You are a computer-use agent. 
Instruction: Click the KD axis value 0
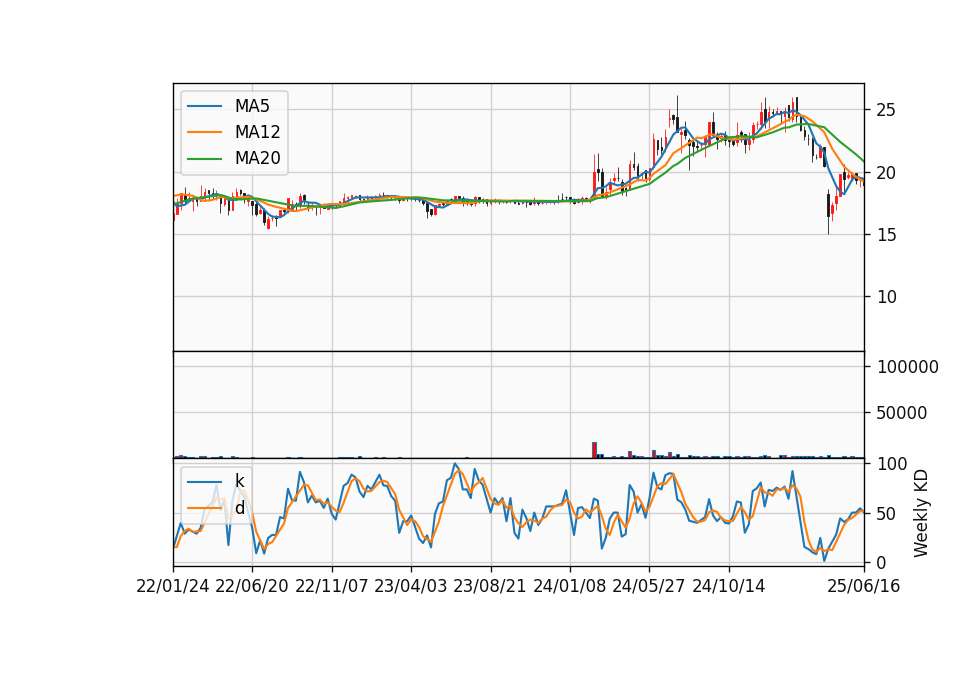[x=882, y=563]
